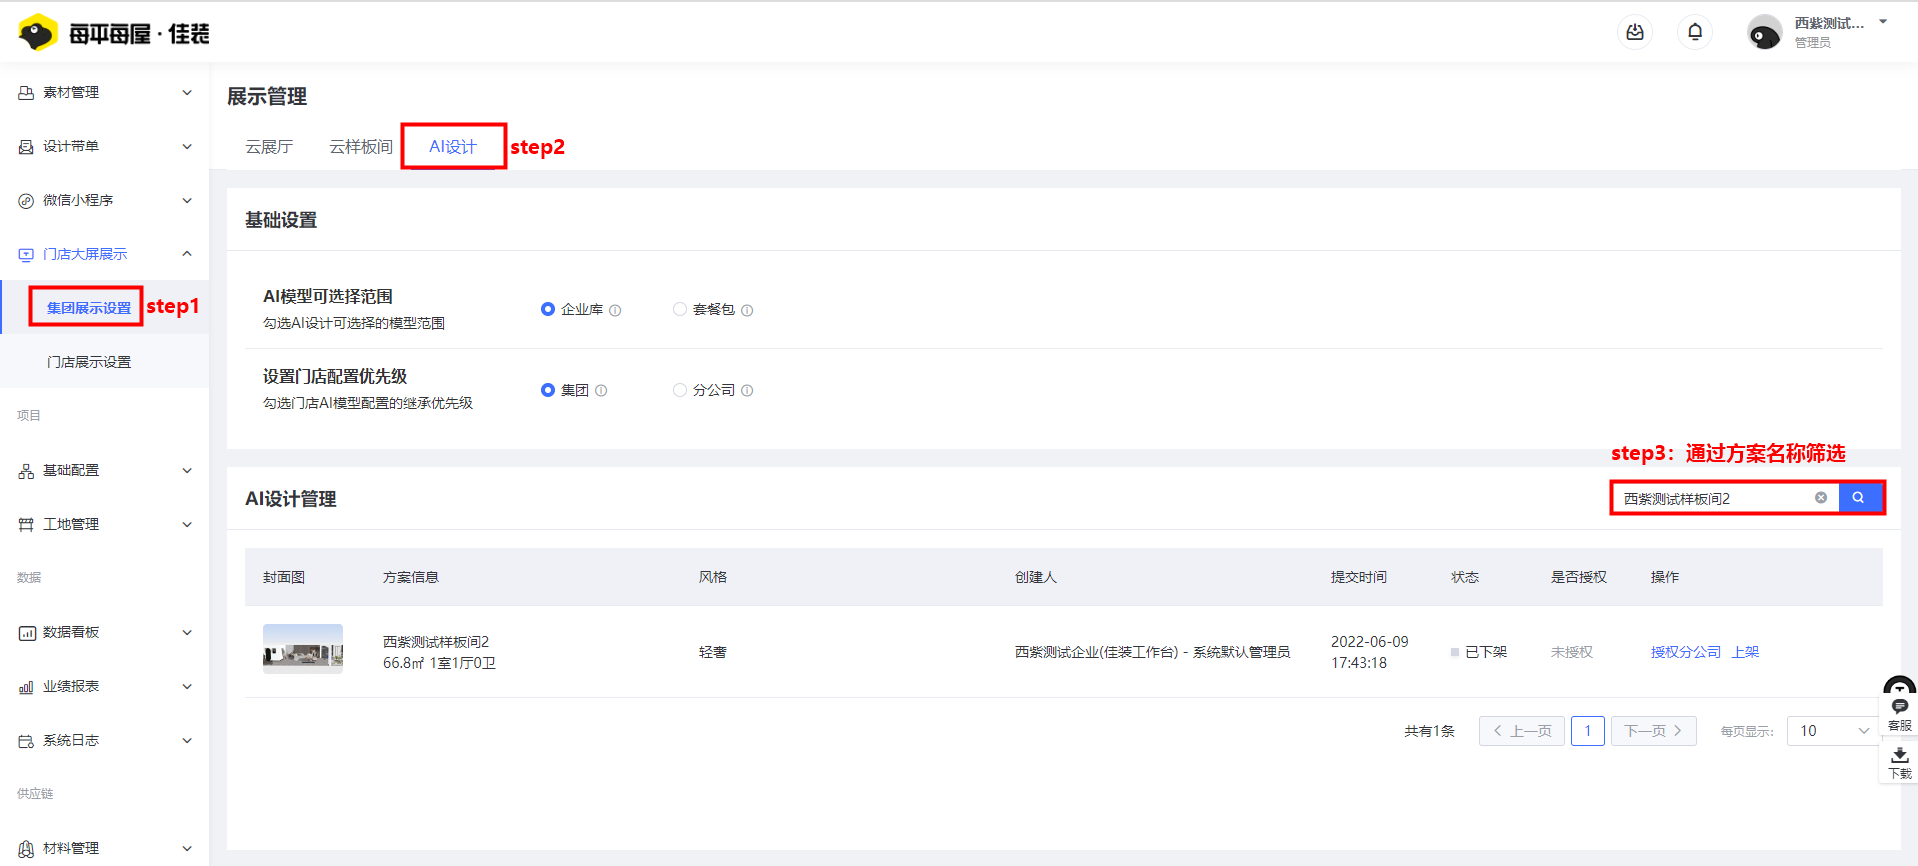Select the 分公司 radio button

680,390
